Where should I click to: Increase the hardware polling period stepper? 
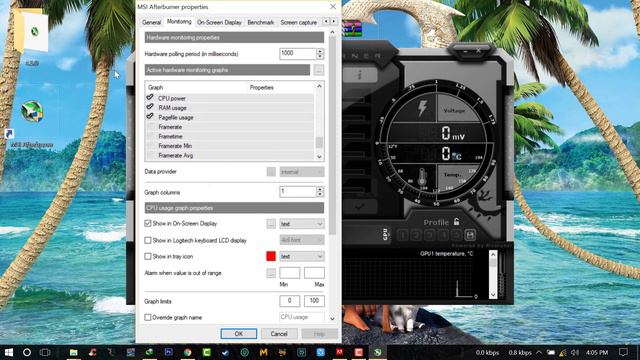click(x=320, y=51)
